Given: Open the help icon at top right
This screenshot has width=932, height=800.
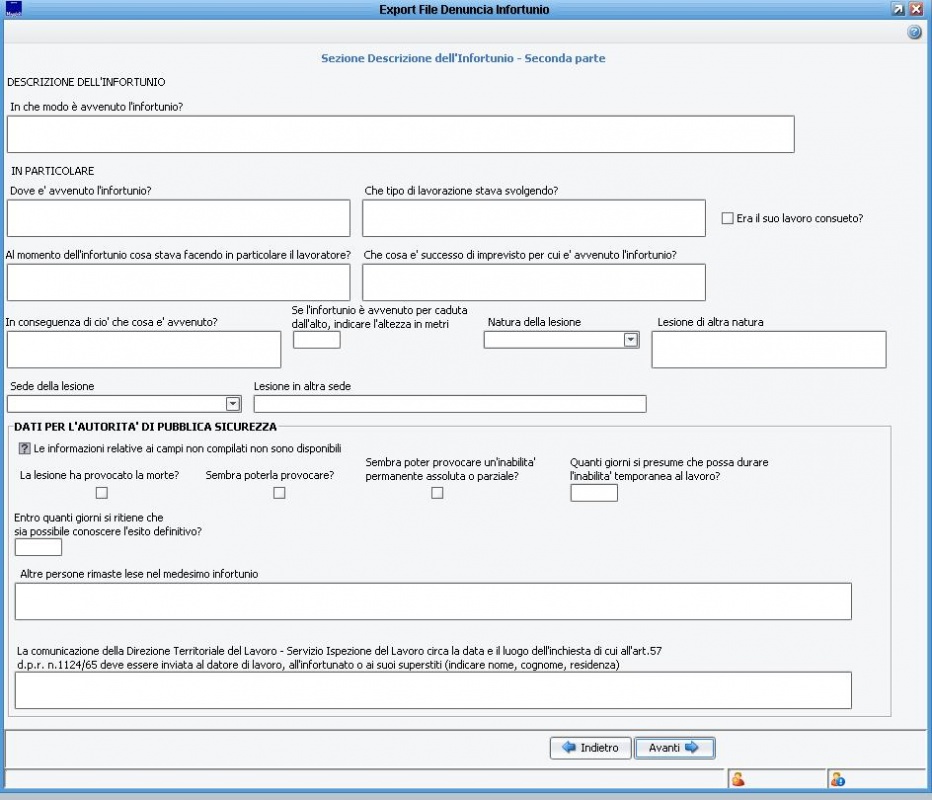Looking at the screenshot, I should click(914, 32).
